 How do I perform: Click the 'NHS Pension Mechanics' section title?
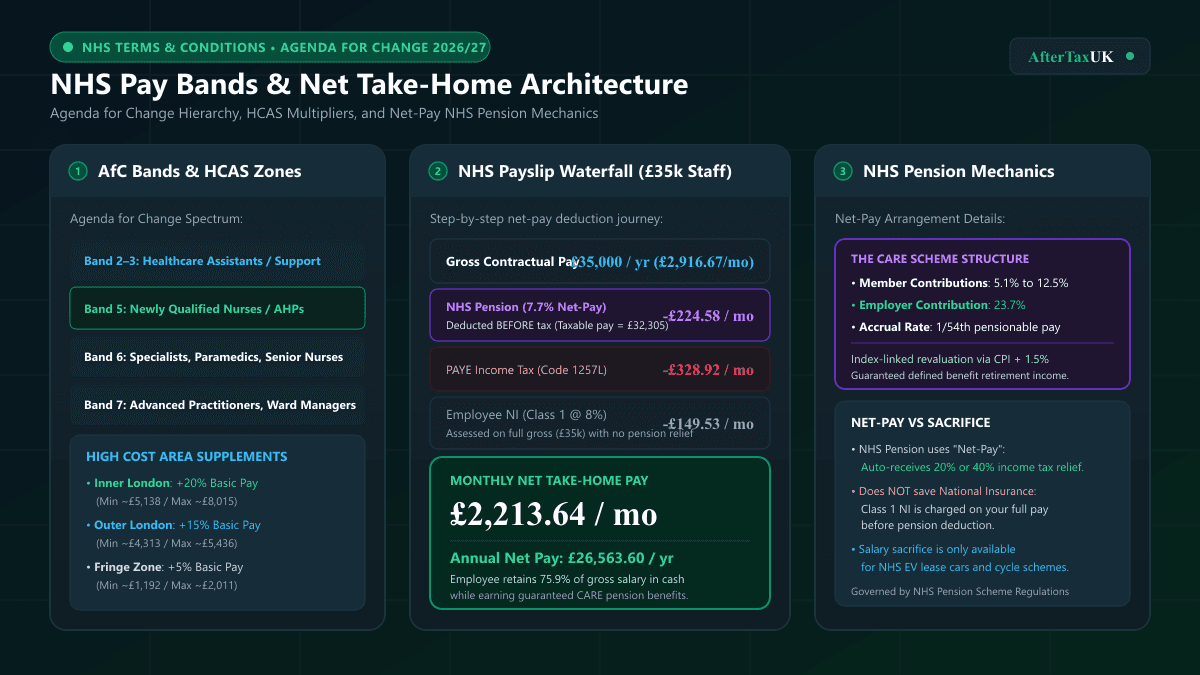point(959,171)
